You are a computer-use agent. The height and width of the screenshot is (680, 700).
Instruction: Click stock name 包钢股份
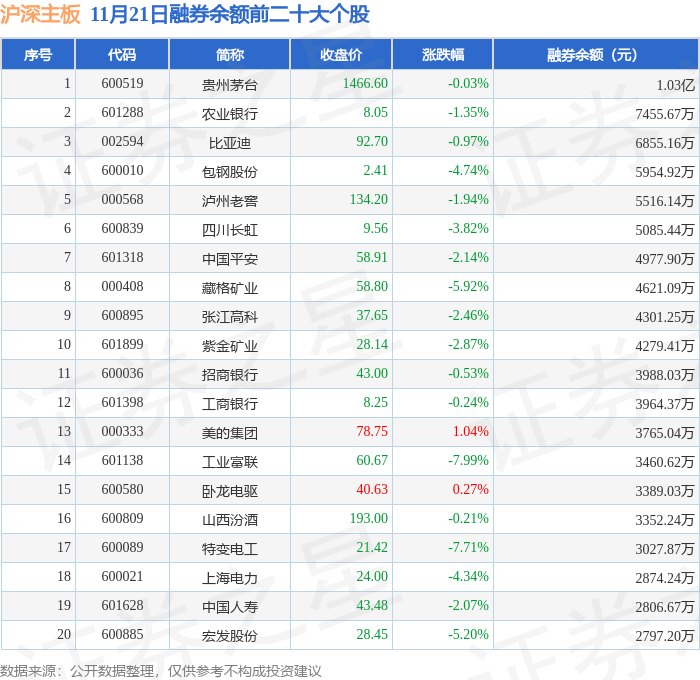tap(229, 172)
